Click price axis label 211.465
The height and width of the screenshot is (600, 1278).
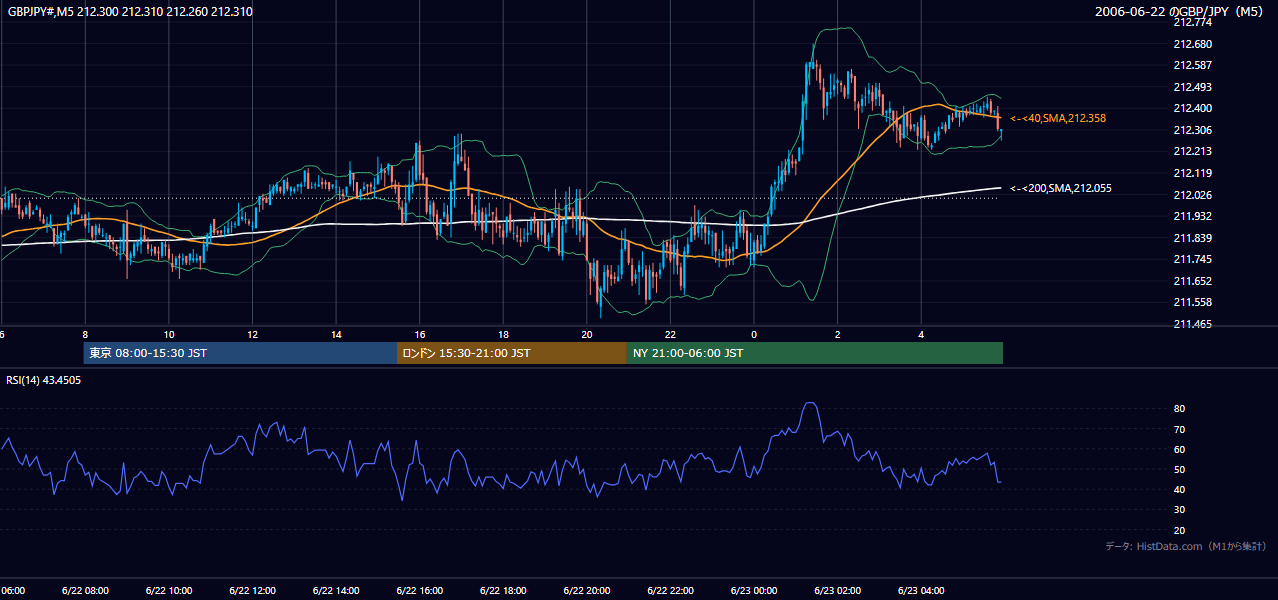[1191, 324]
